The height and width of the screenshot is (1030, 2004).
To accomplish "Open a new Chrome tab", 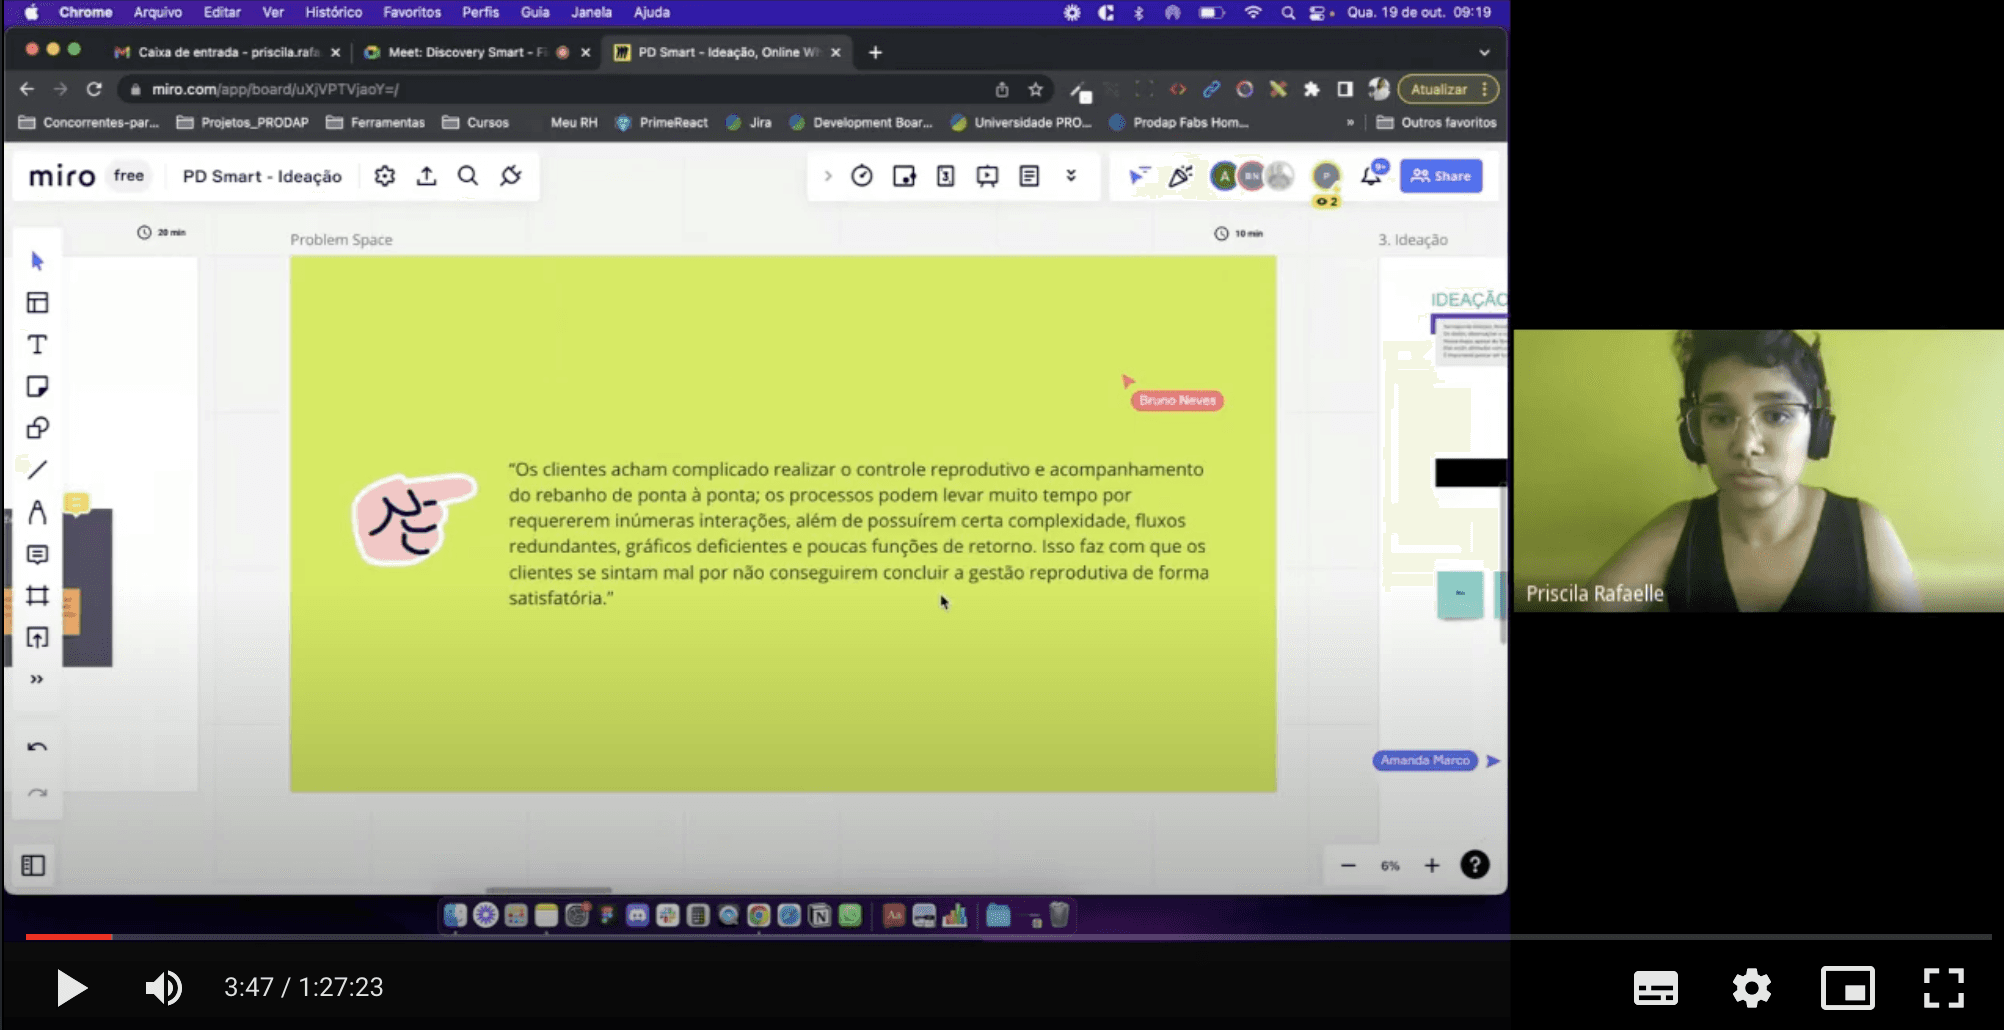I will click(x=875, y=52).
